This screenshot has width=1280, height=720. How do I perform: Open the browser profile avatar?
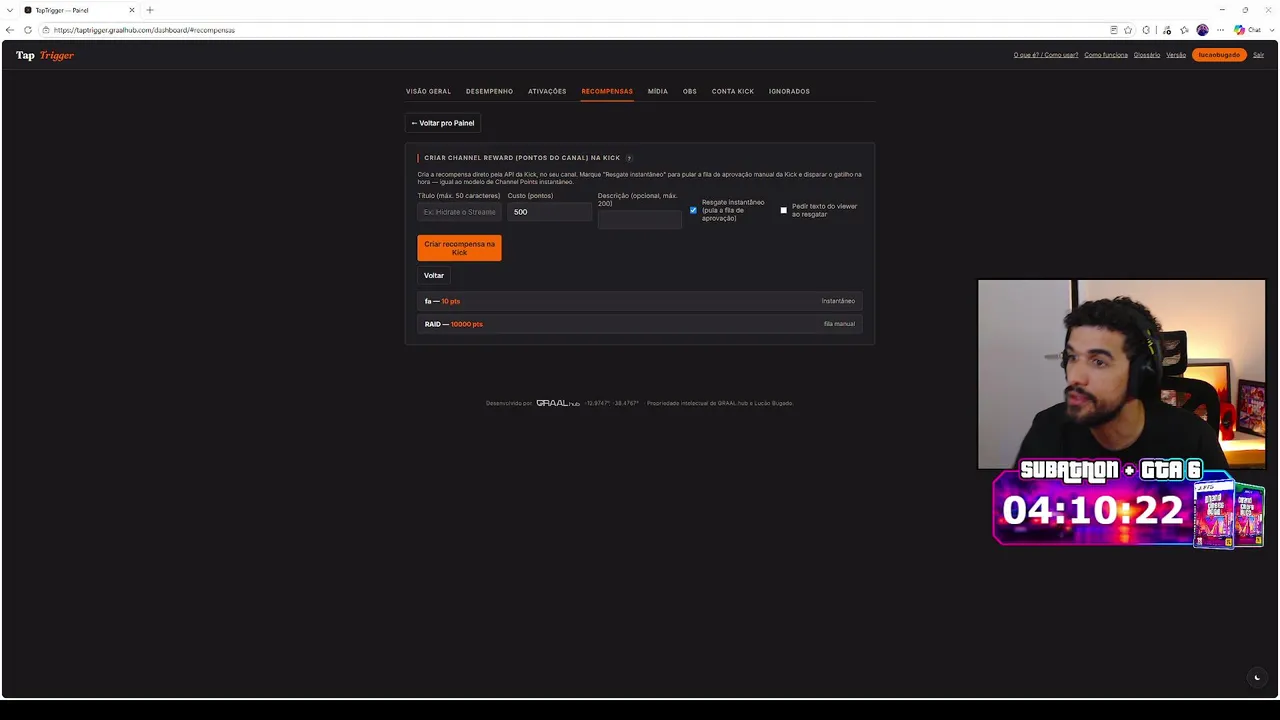pos(1202,30)
